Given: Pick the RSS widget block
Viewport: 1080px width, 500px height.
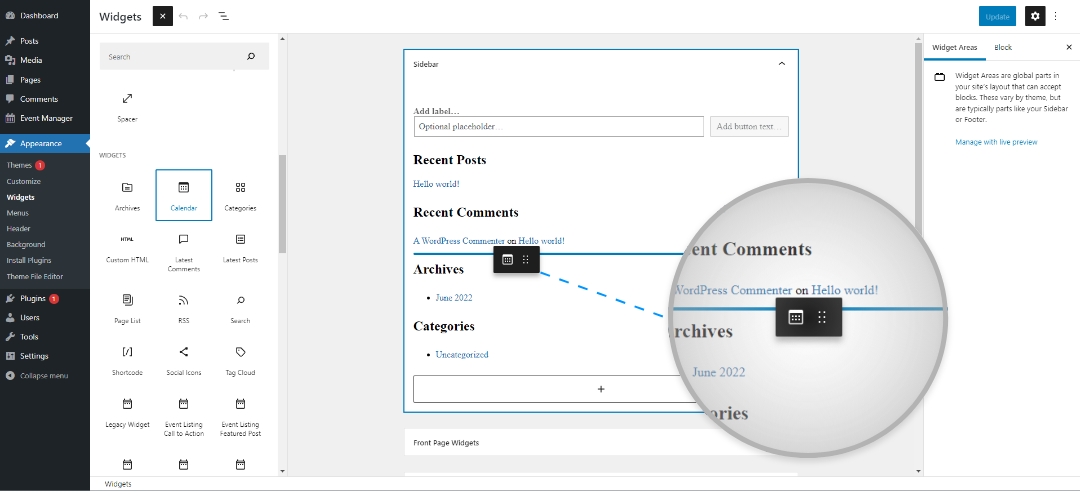Looking at the screenshot, I should coord(183,306).
